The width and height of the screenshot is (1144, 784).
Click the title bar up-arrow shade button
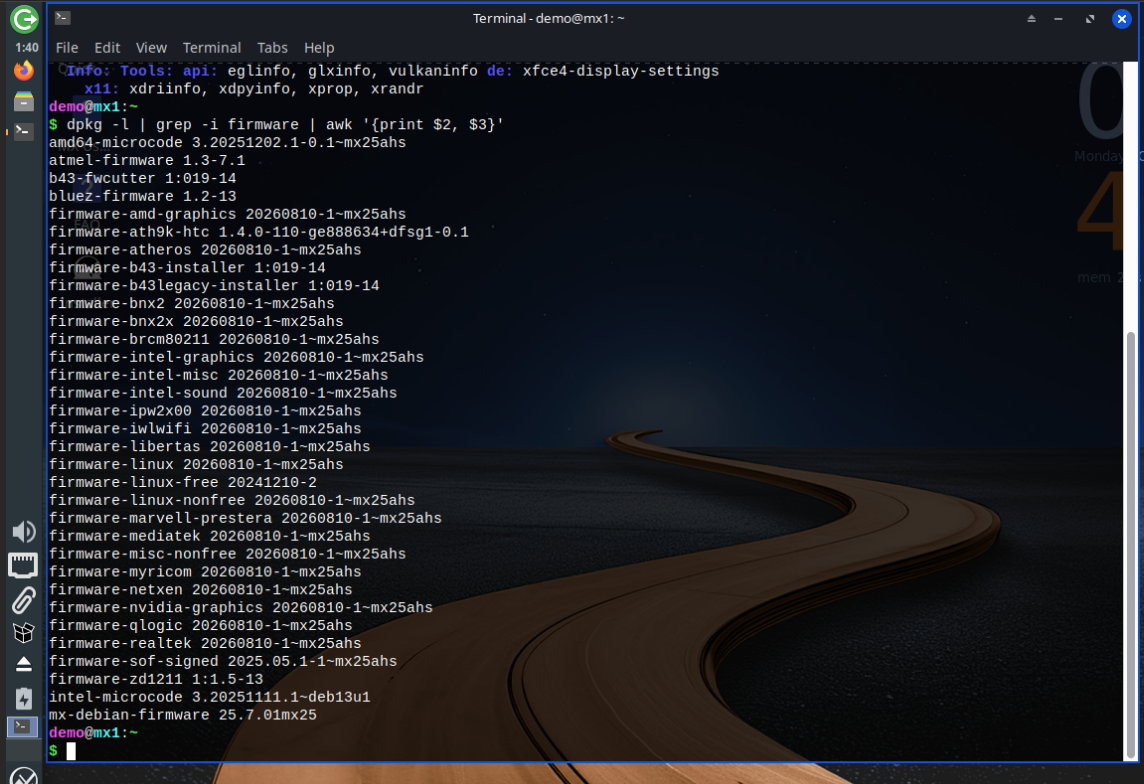tap(1031, 19)
